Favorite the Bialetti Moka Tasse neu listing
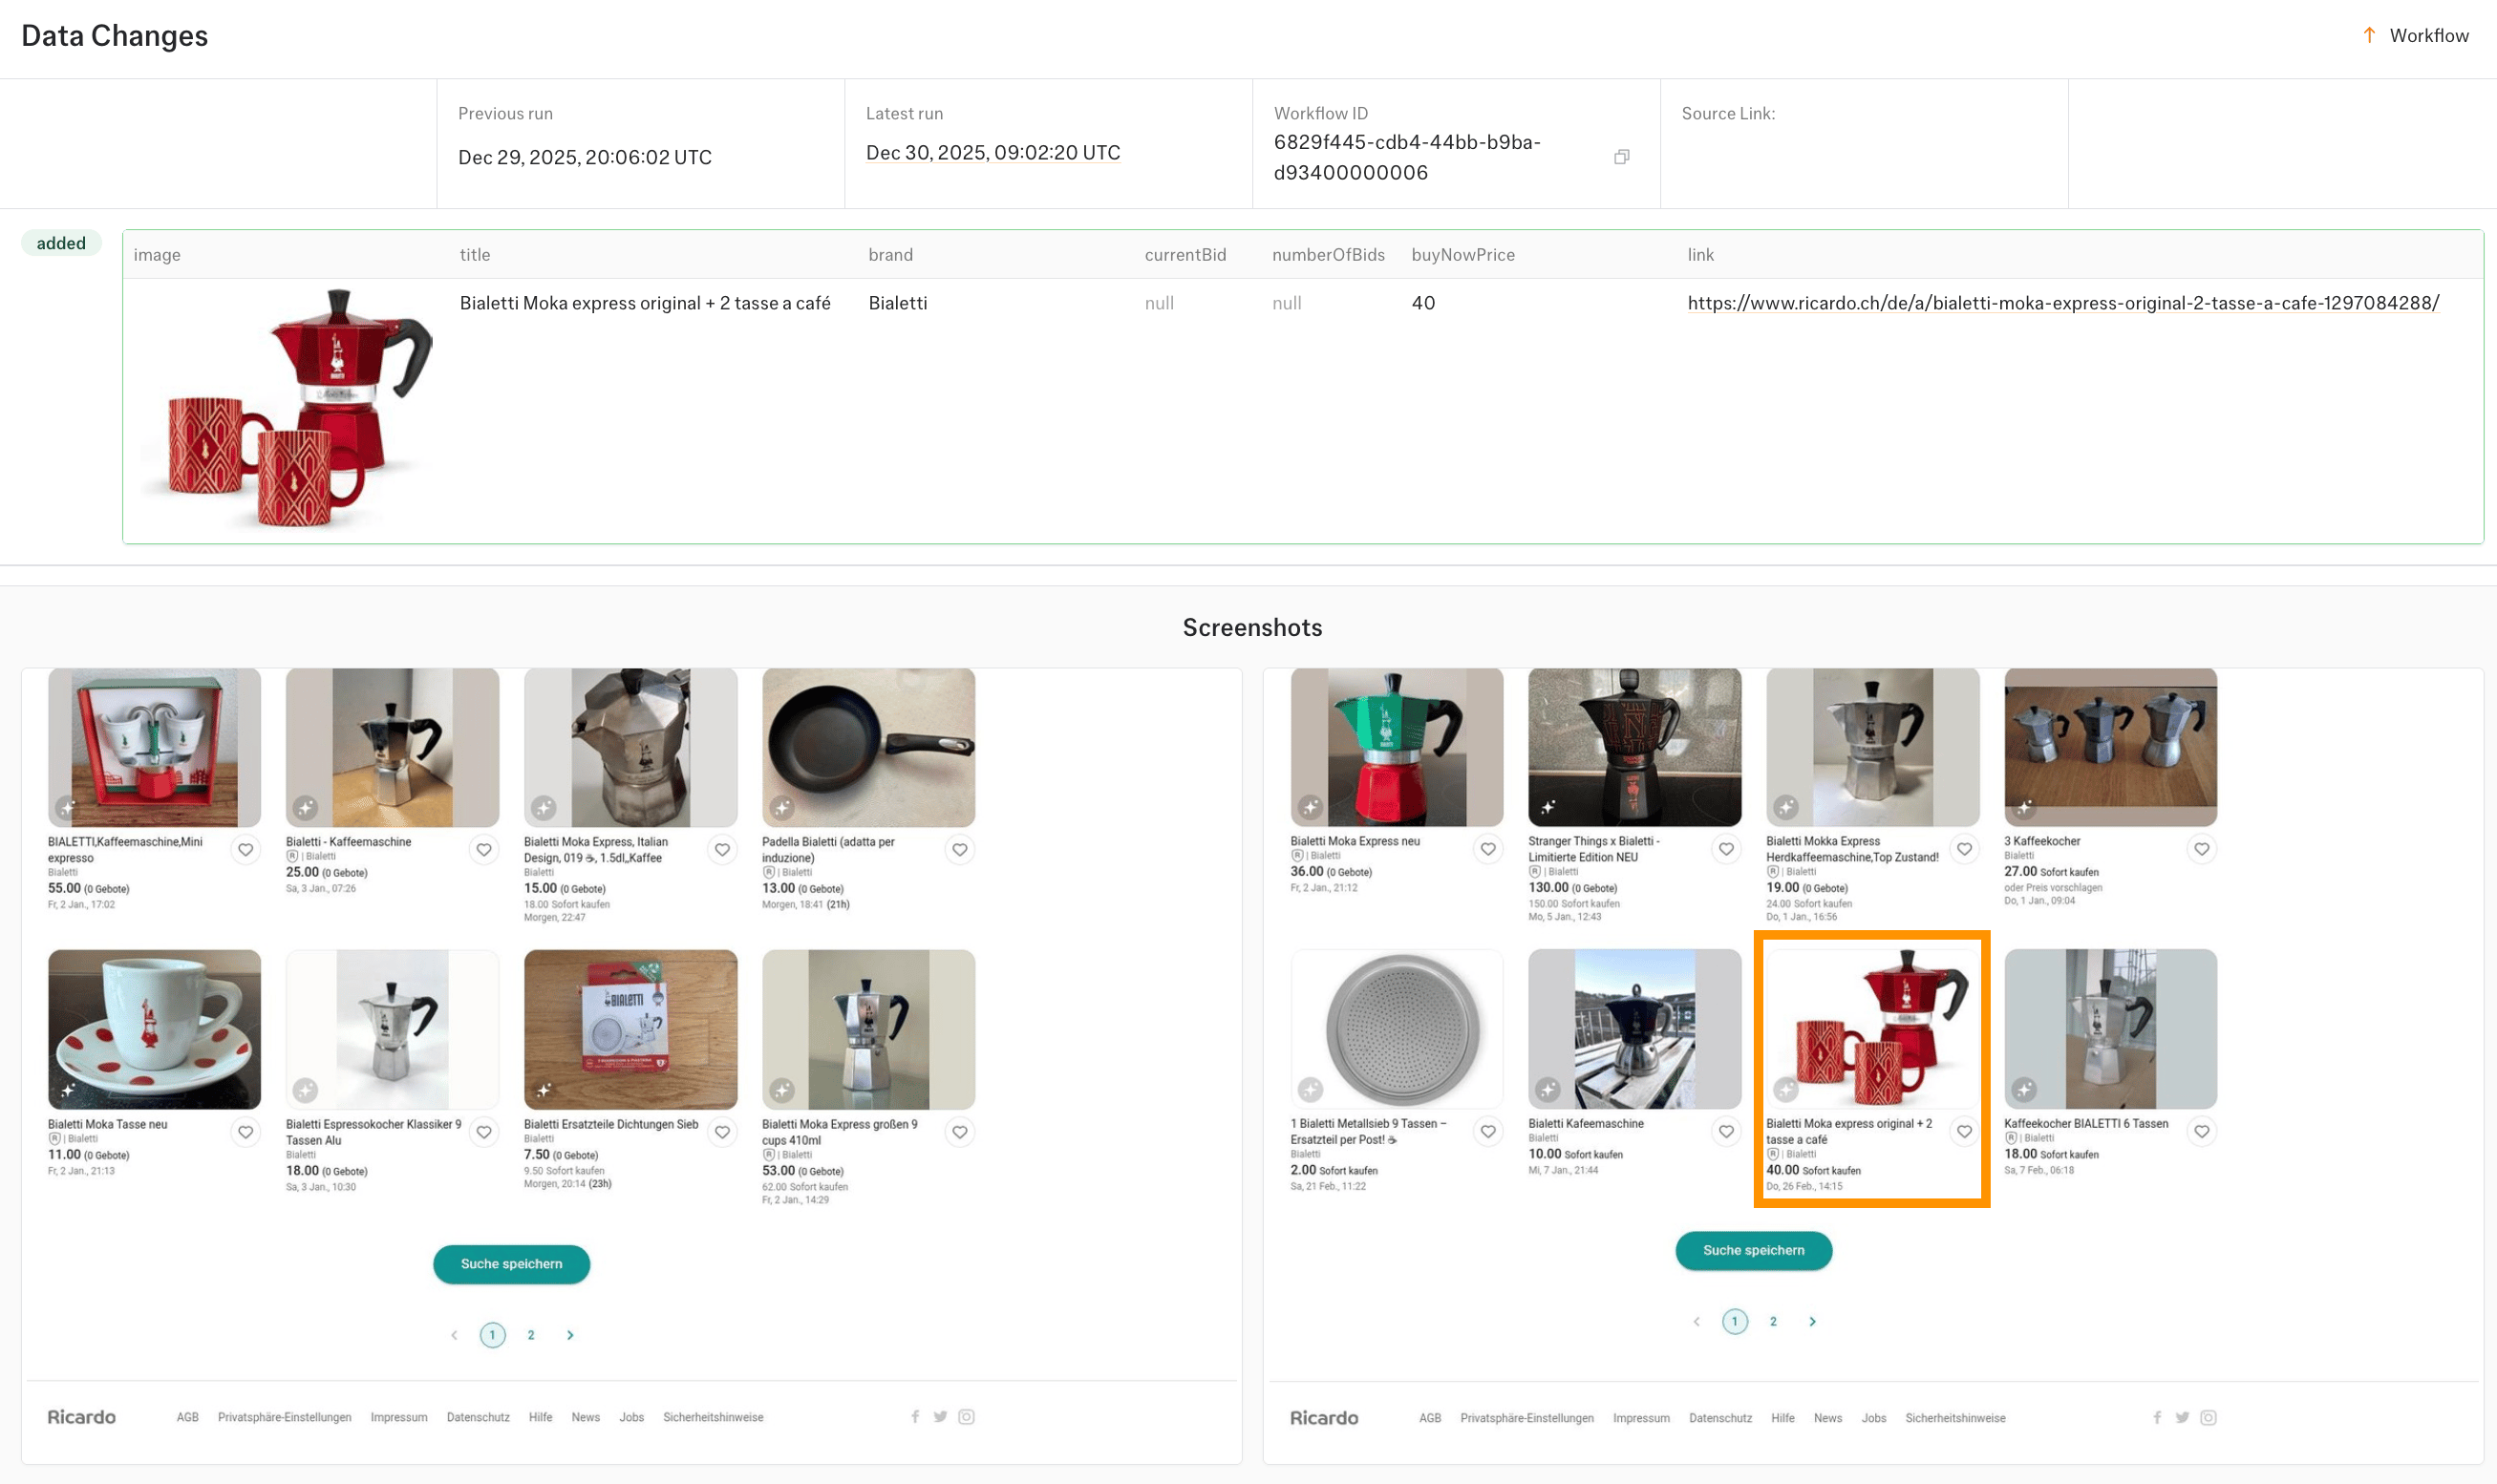The image size is (2497, 1484). pyautogui.click(x=245, y=1132)
